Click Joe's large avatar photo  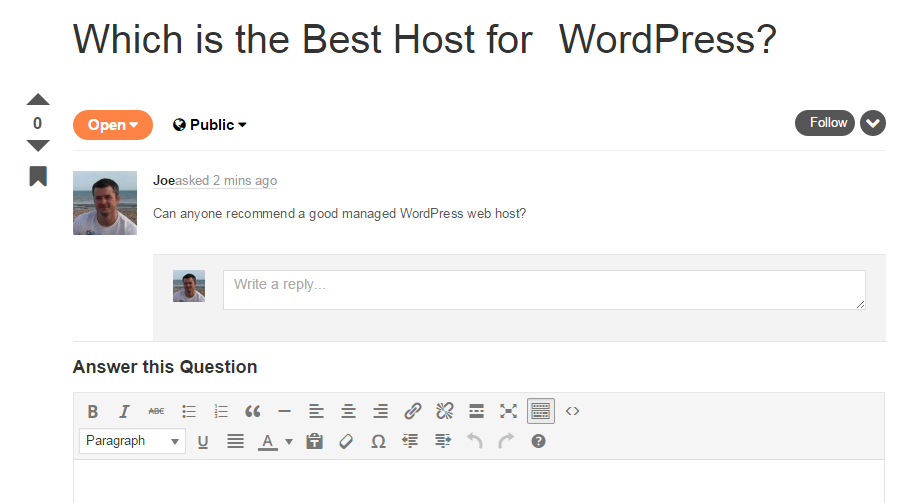pyautogui.click(x=105, y=203)
